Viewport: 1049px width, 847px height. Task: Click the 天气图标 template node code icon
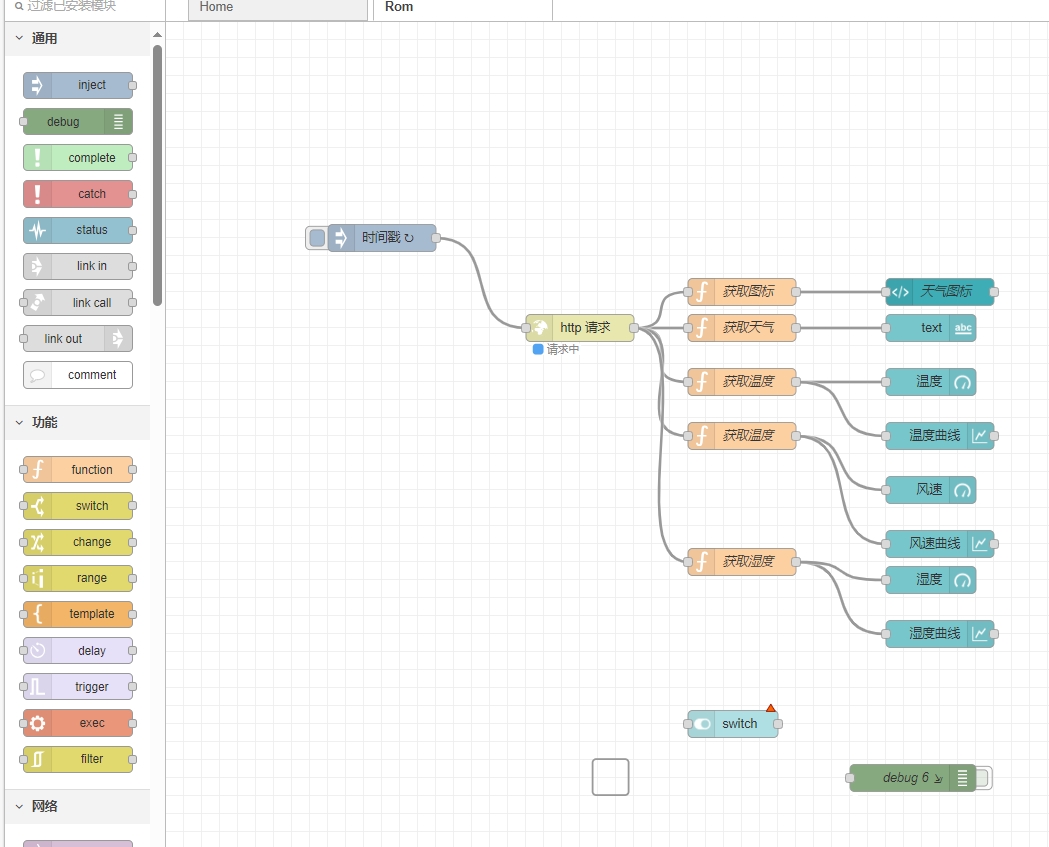pyautogui.click(x=900, y=292)
